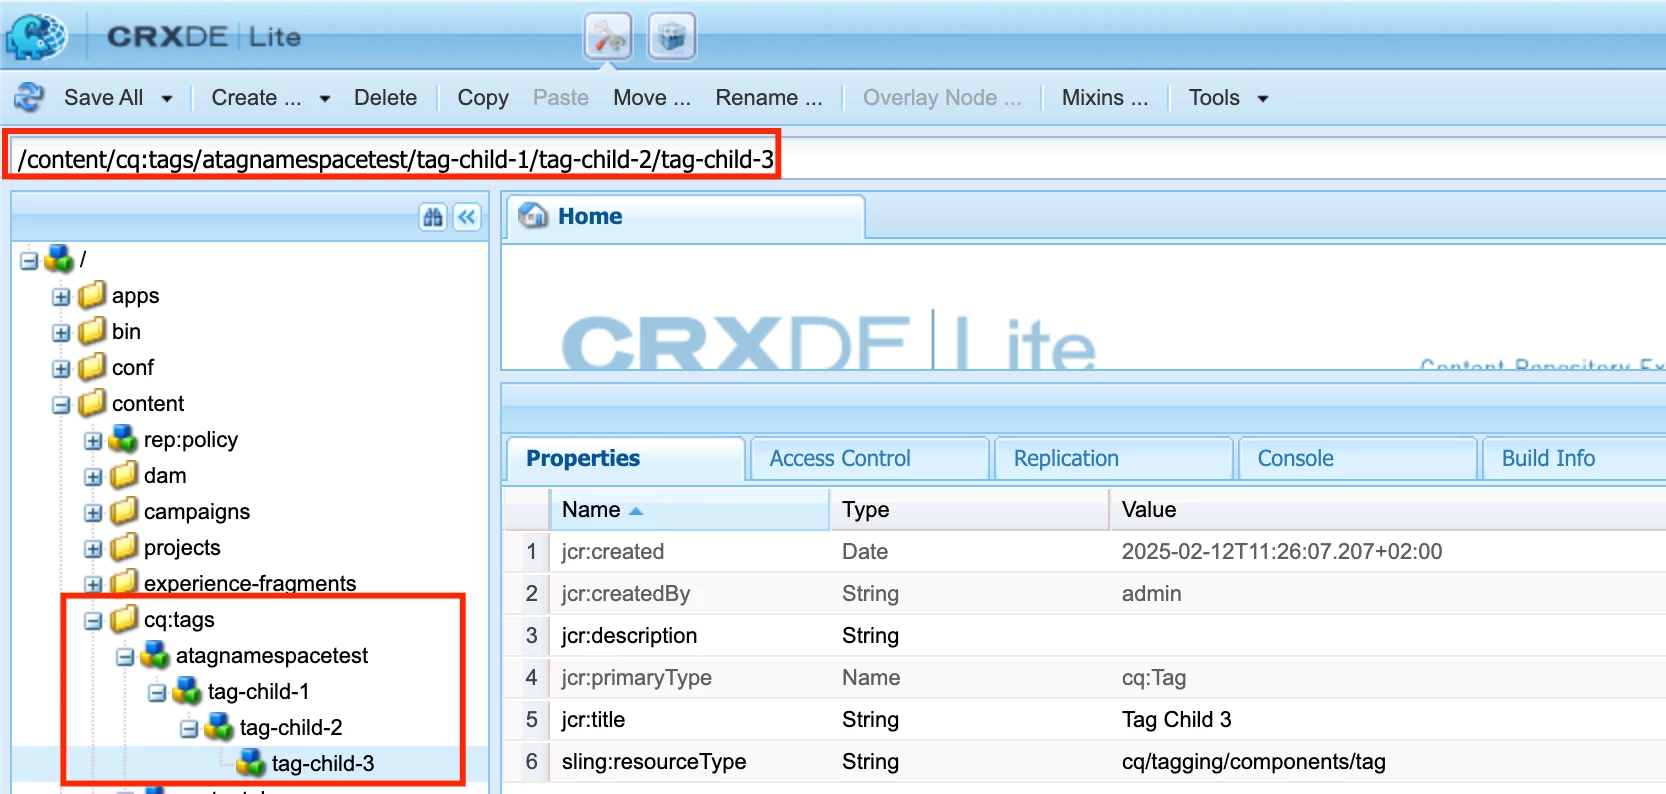Screen dimensions: 1666x794
Task: Click the 'Tag Child 3' value cell
Action: tap(1177, 720)
